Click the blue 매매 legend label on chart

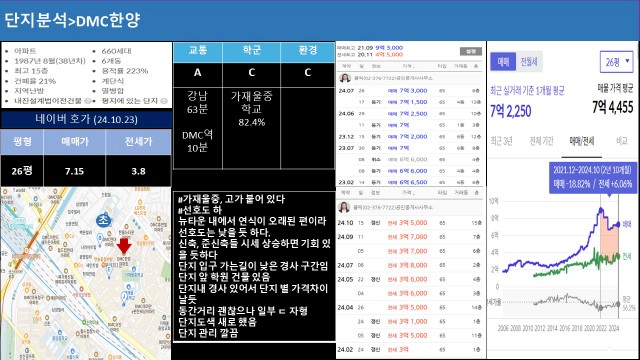click(x=627, y=224)
